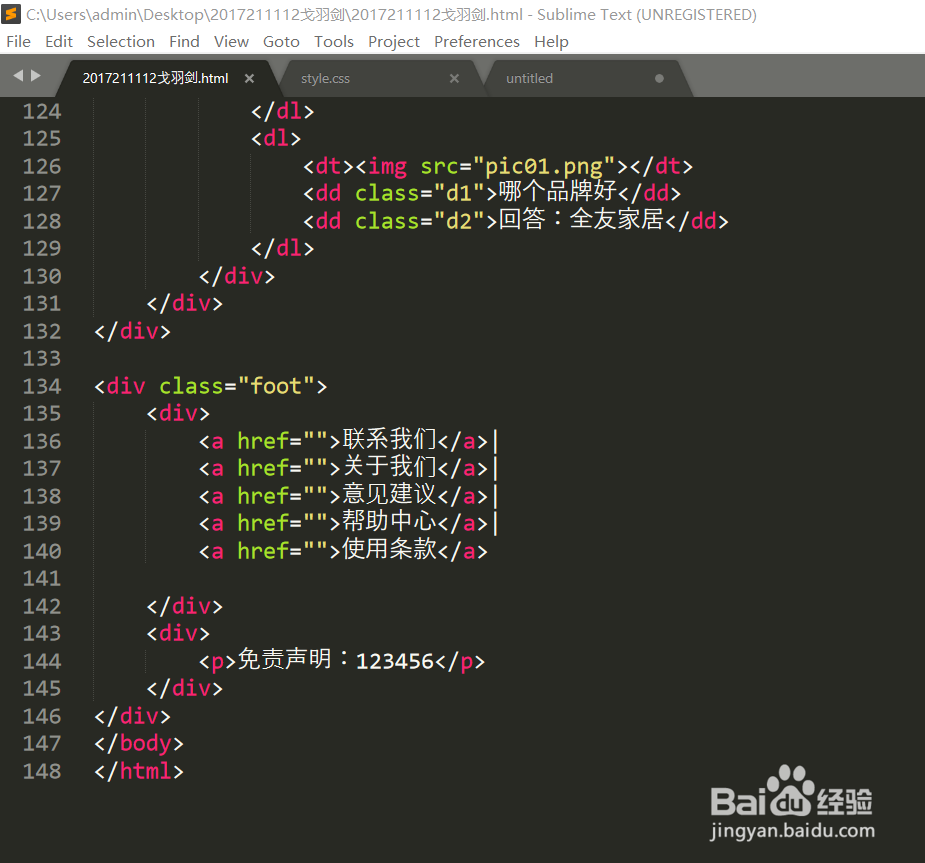Screen dimensions: 925x863
Task: Click the text 哪个品牌好 on line 127
Action: (x=557, y=192)
